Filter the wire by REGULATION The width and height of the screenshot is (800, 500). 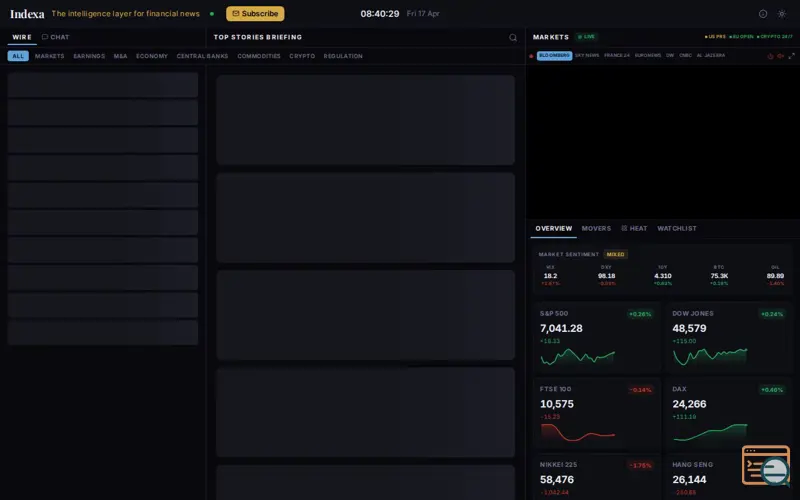click(x=343, y=56)
